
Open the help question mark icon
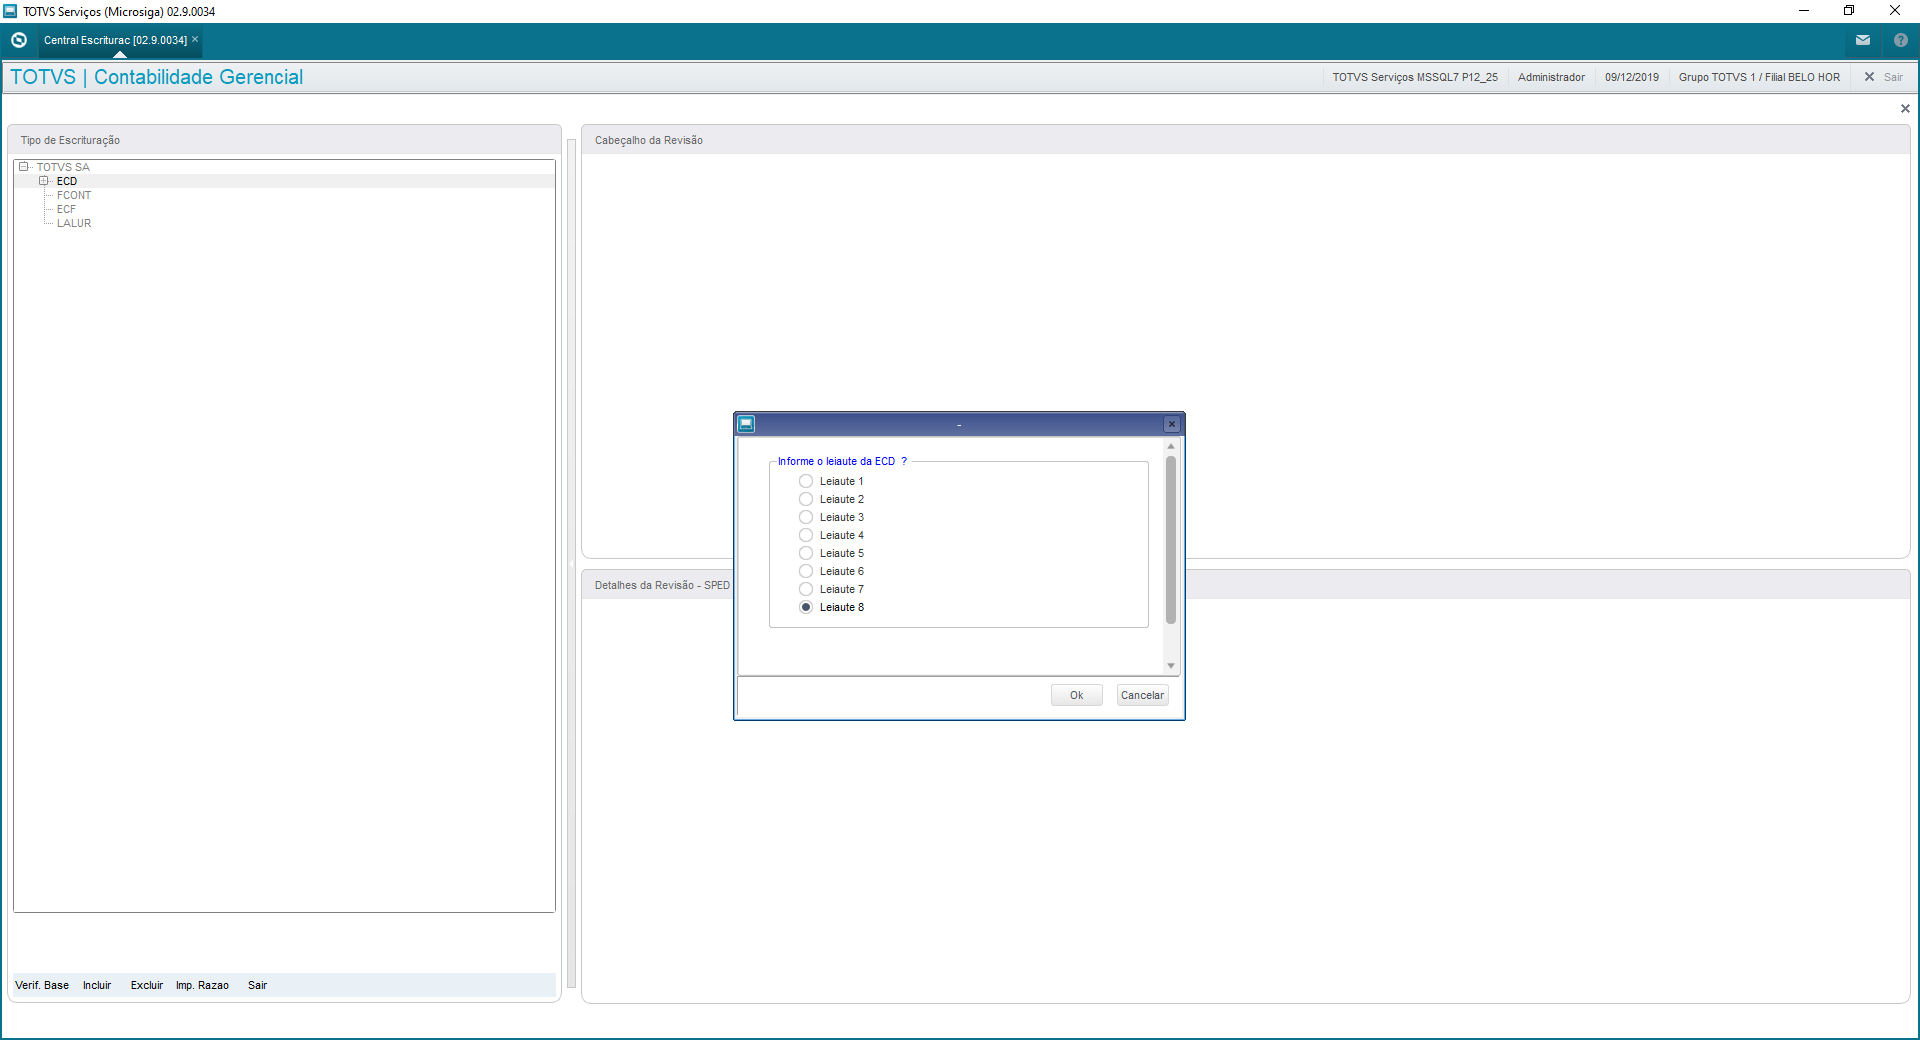(x=1900, y=40)
